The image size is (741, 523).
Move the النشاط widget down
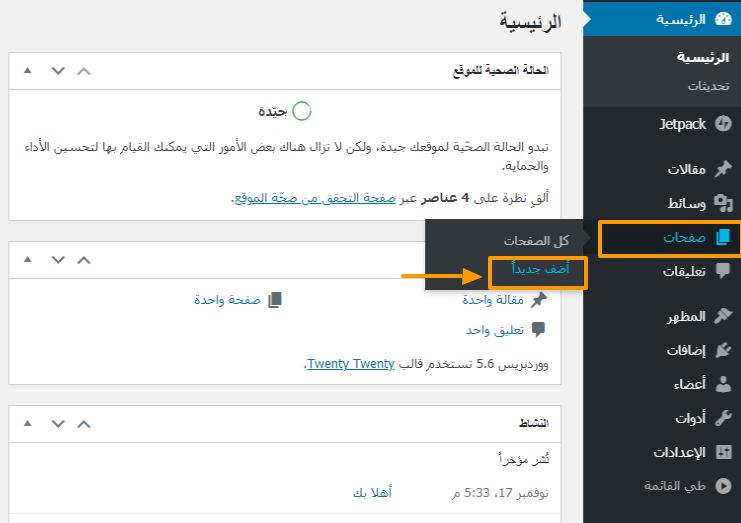click(x=58, y=424)
